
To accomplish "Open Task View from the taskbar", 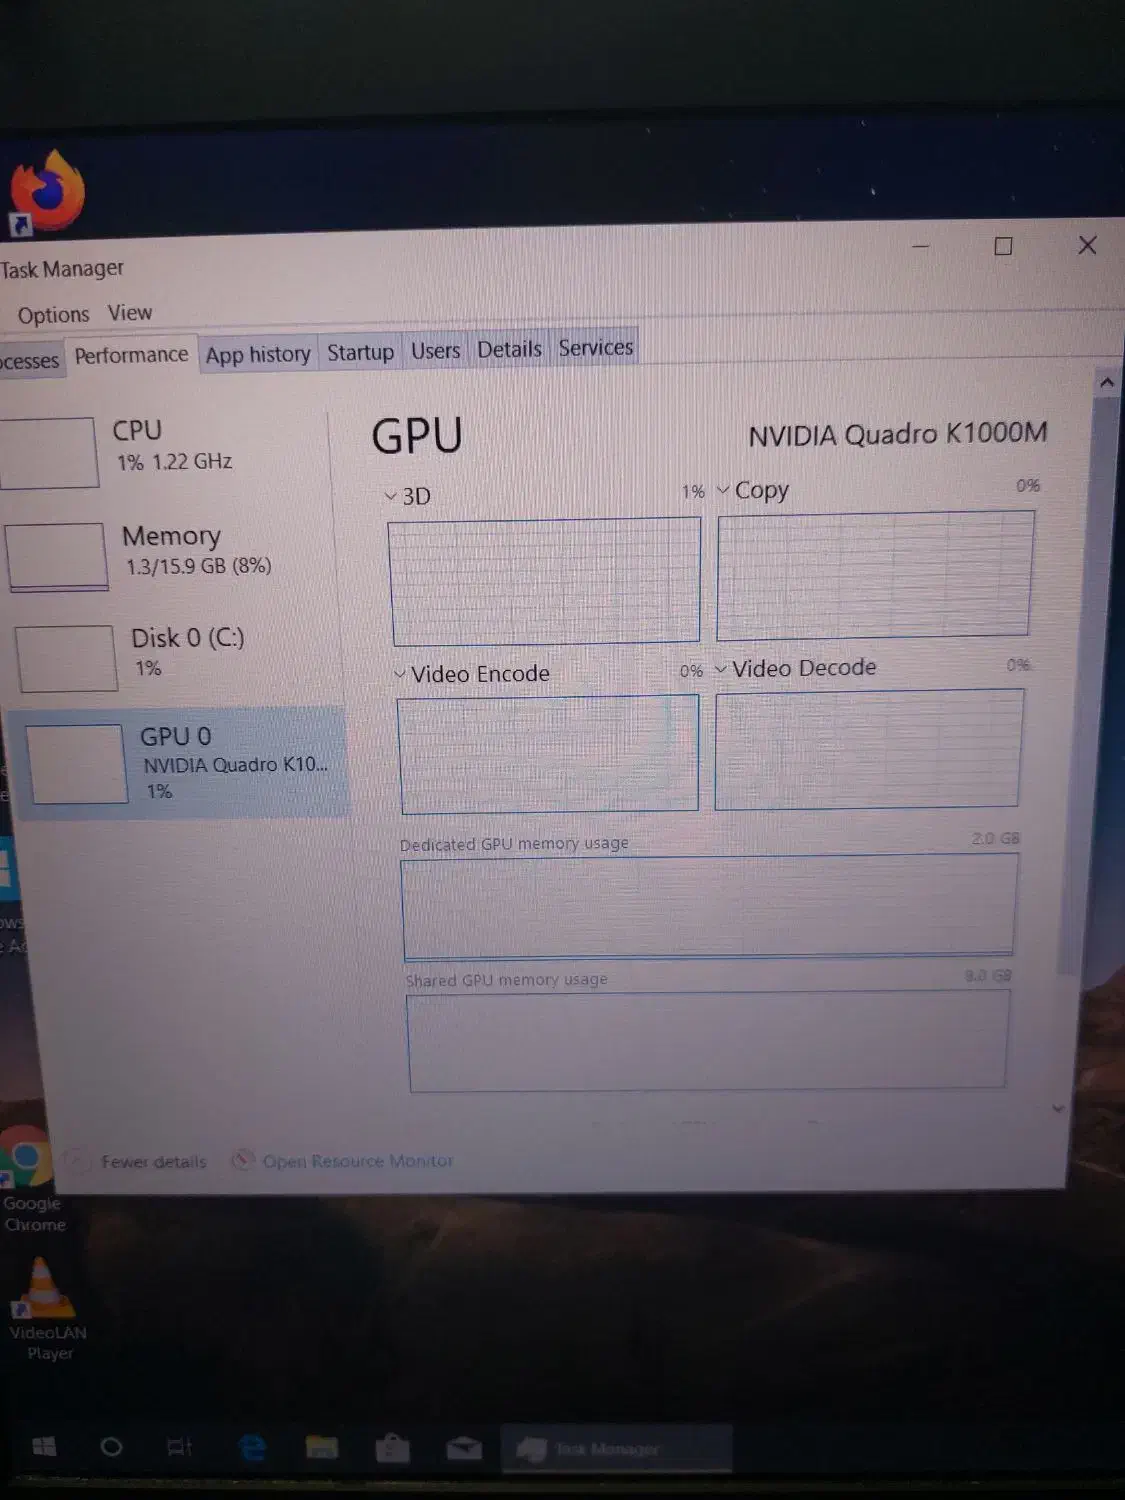I will click(178, 1447).
